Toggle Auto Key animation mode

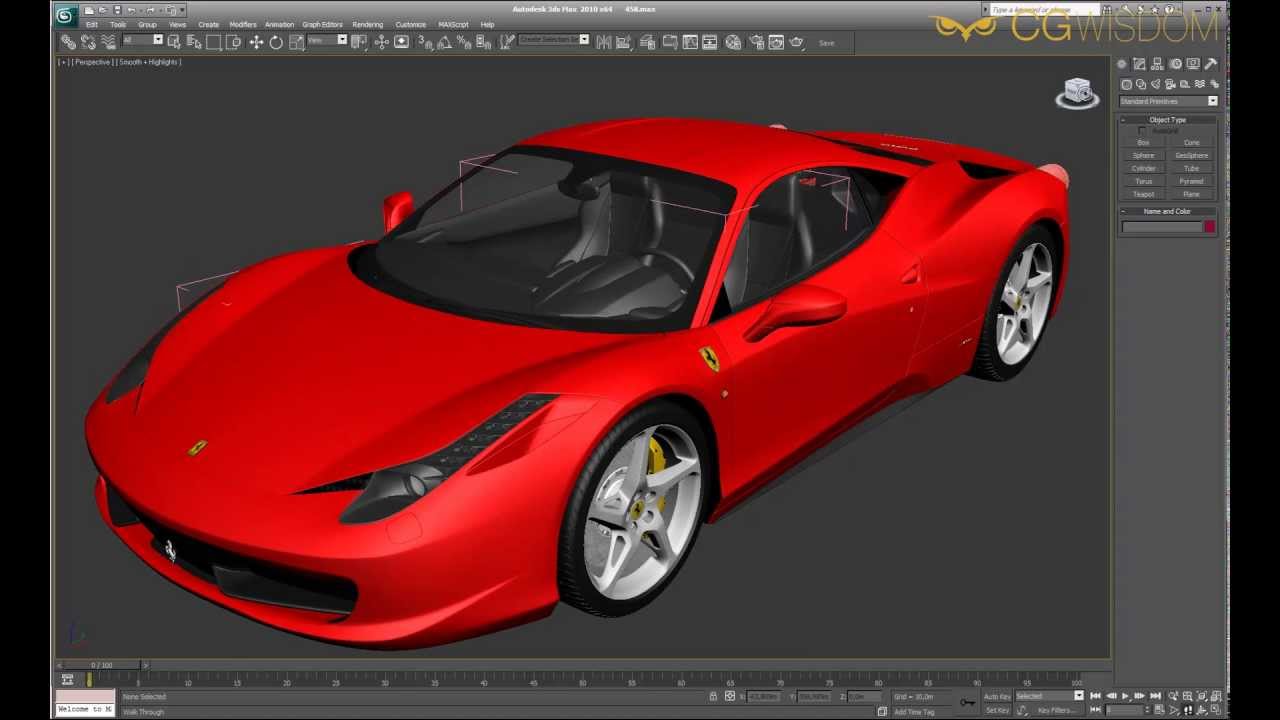(997, 696)
